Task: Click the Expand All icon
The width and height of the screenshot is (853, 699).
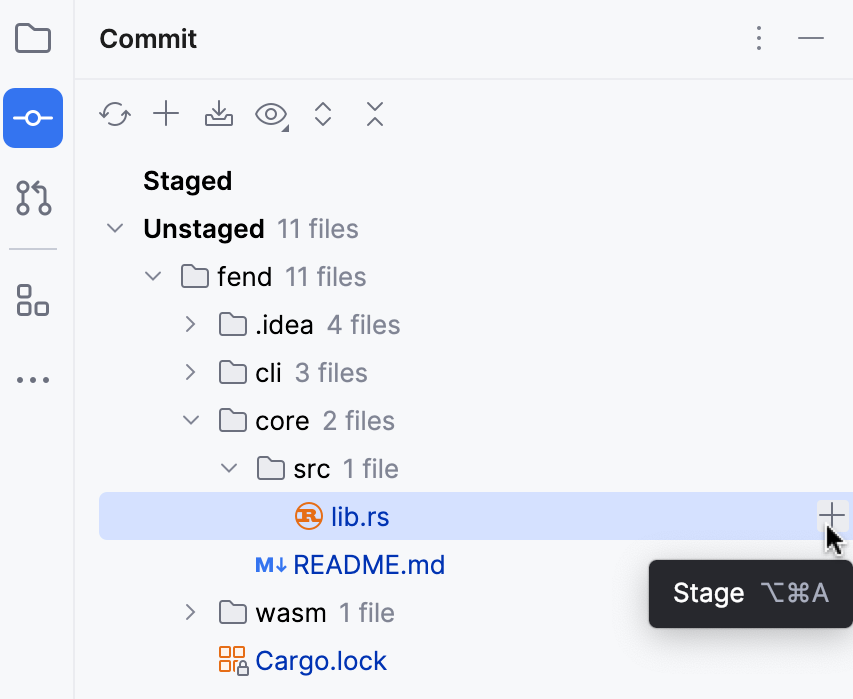Action: (322, 114)
